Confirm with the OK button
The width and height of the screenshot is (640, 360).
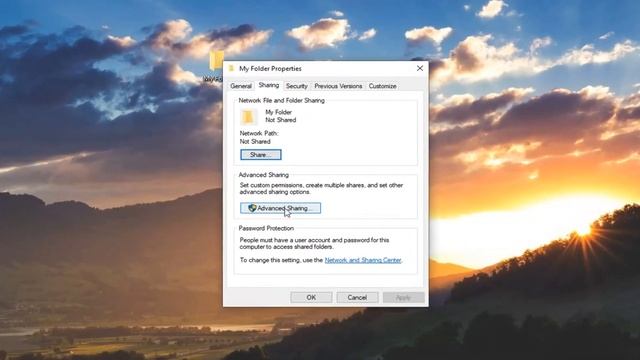311,298
